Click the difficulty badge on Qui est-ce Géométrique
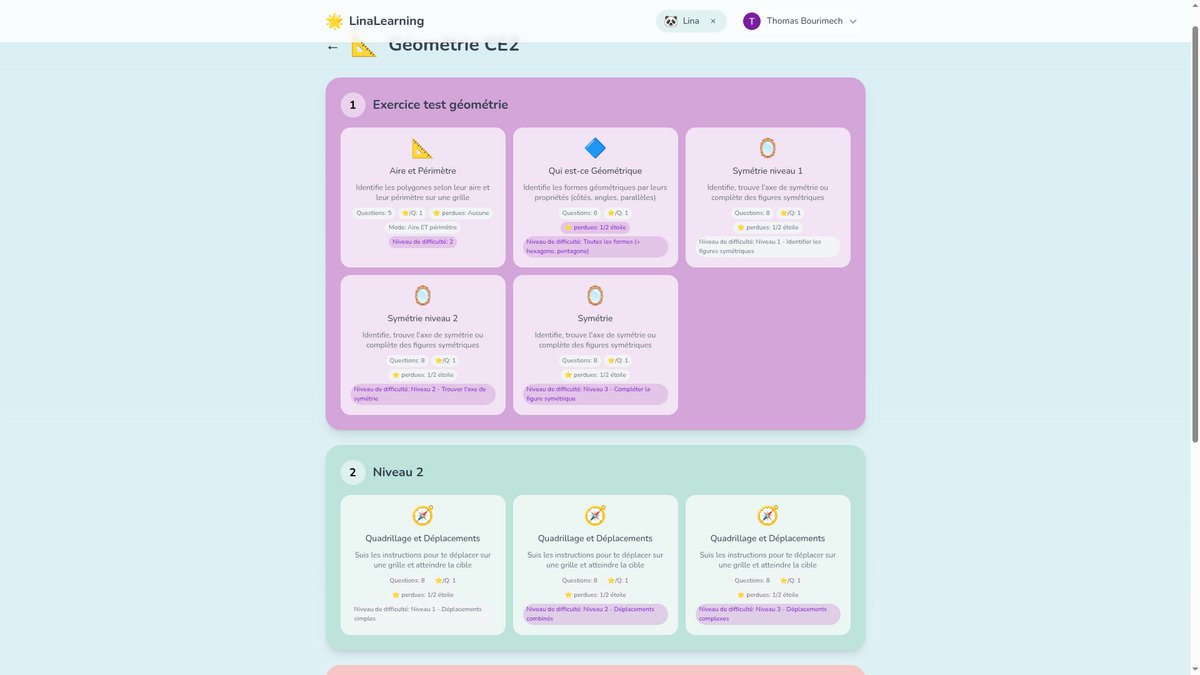Screen dimensions: 1200x675 (595, 245)
